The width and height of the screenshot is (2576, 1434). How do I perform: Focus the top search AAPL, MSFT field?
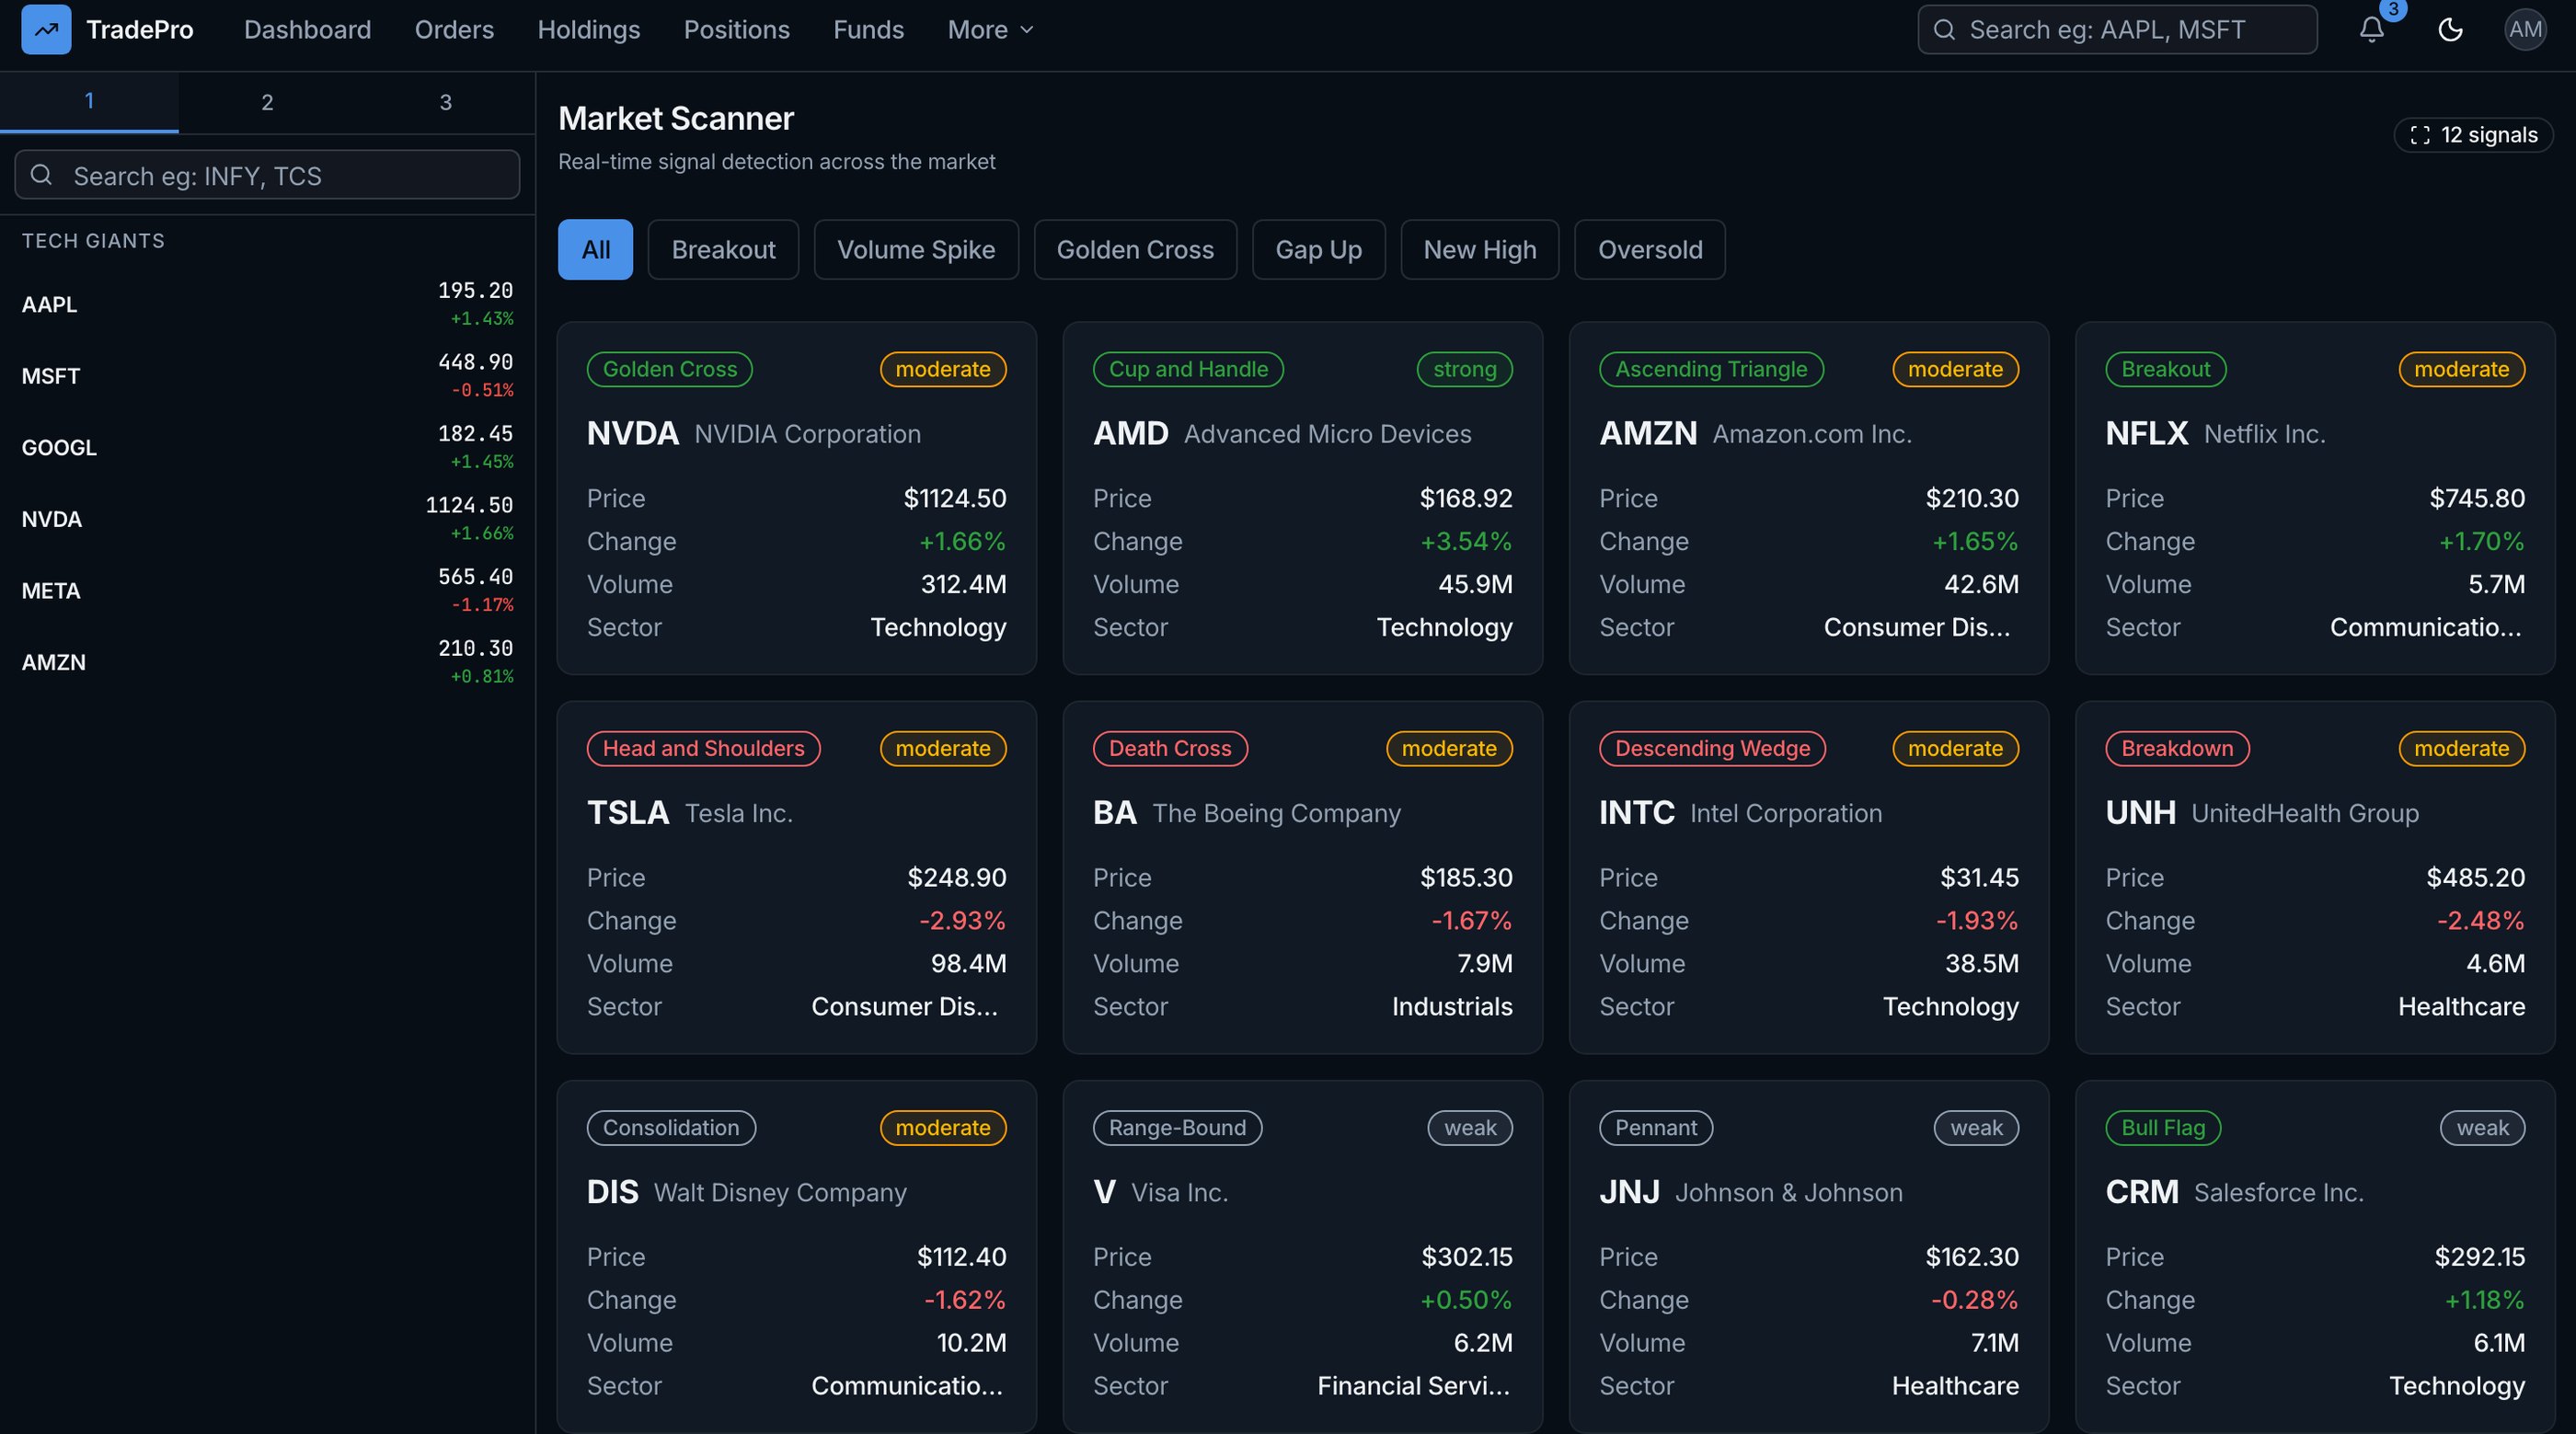click(x=2117, y=29)
